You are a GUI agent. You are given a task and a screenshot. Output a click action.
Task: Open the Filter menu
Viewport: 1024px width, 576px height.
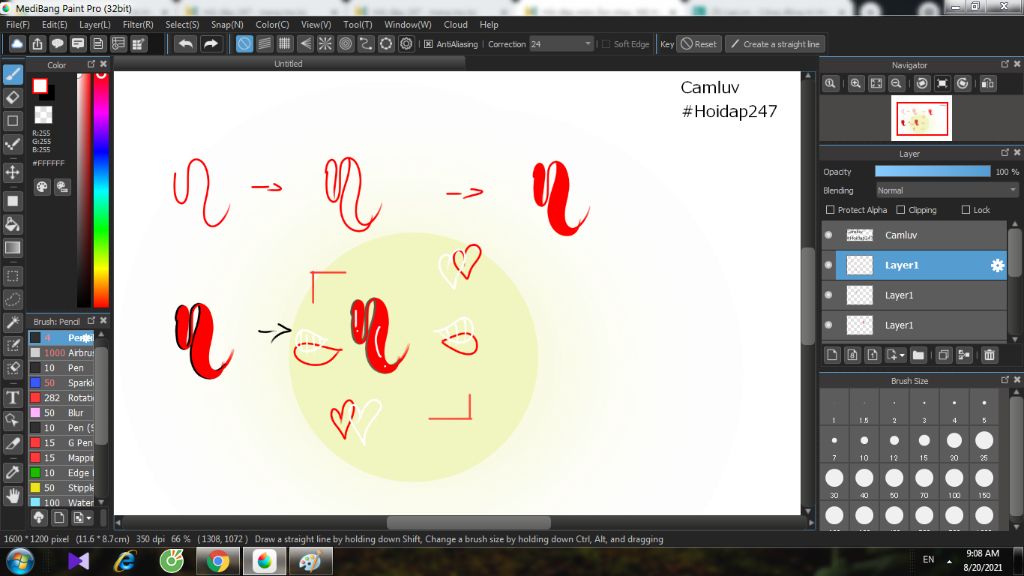(138, 25)
